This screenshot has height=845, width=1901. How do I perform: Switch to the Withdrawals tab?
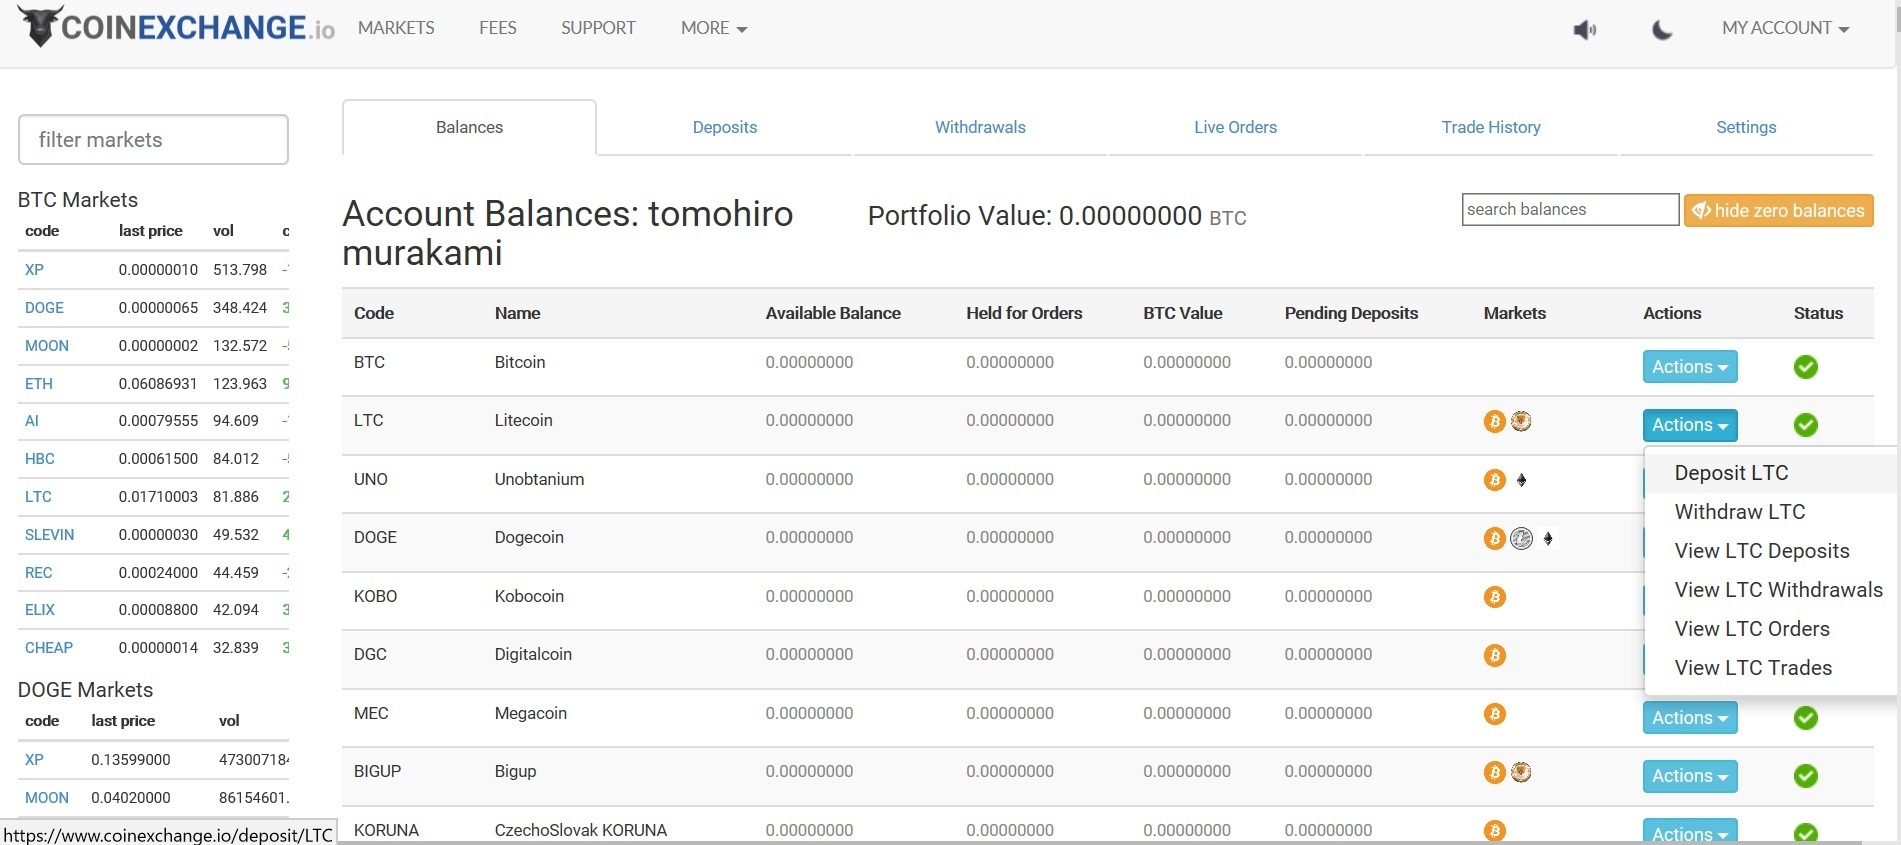coord(980,127)
